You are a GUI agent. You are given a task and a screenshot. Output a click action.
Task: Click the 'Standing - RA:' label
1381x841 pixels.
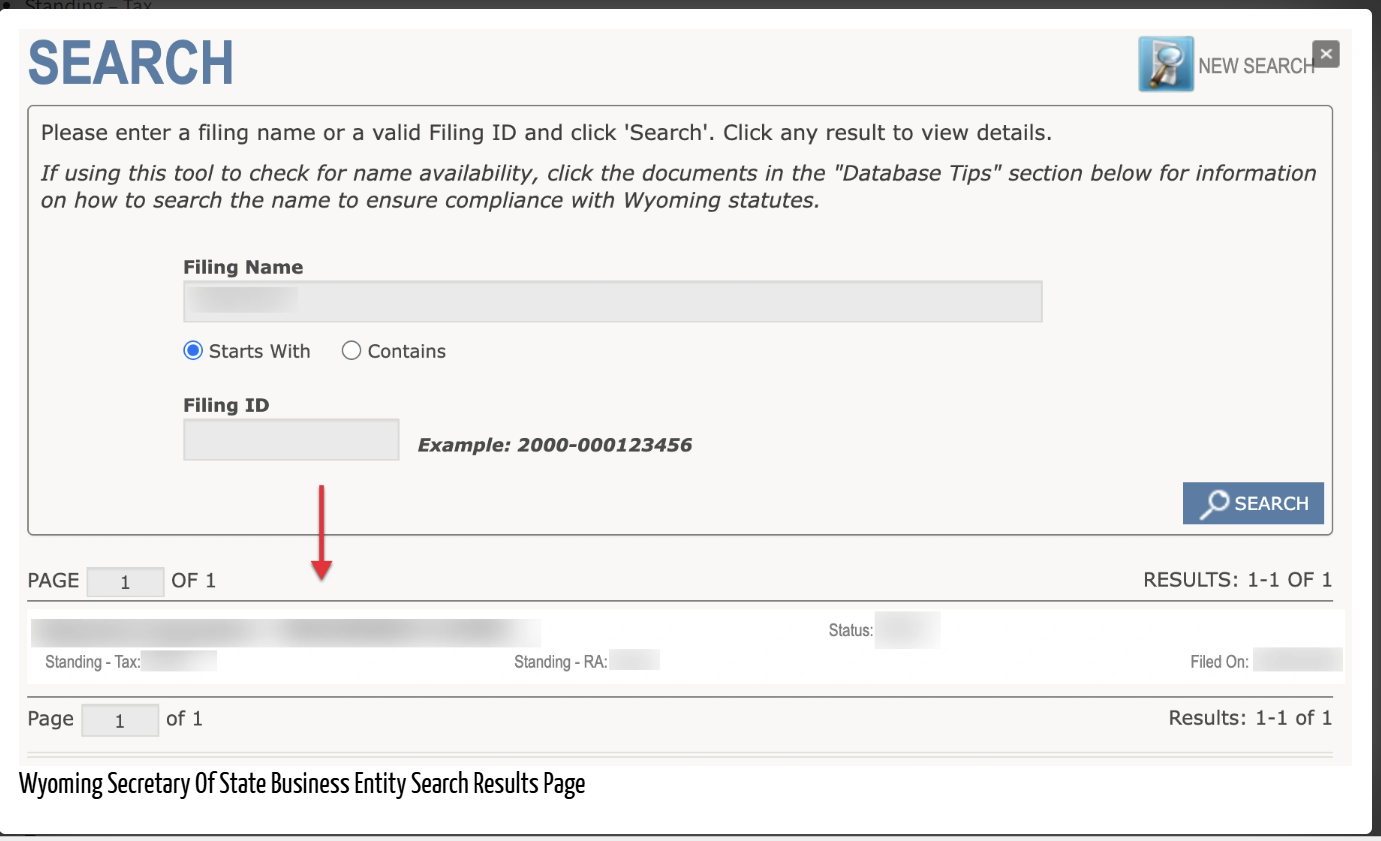pyautogui.click(x=561, y=662)
